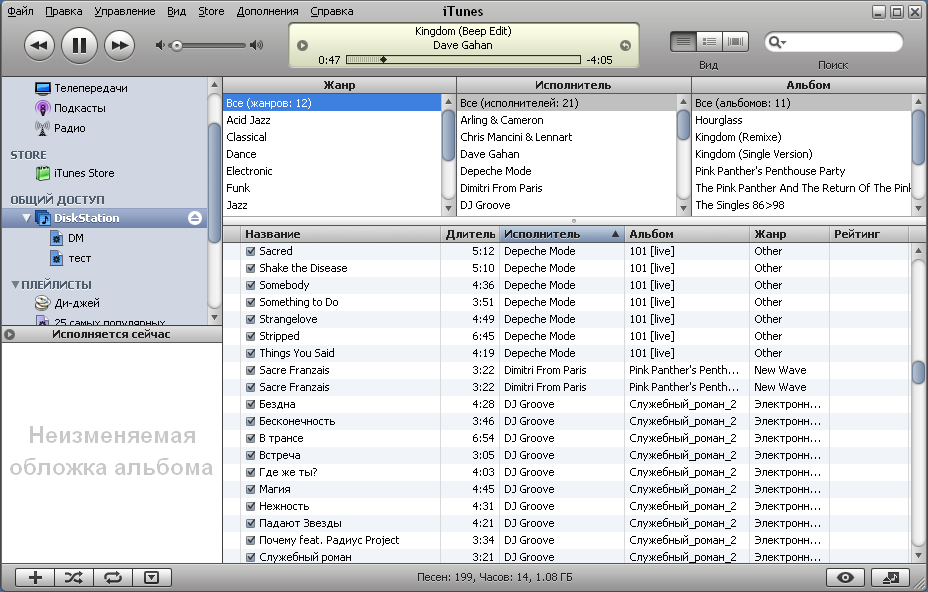Click the jump-to-current-song arrow in display
Image resolution: width=928 pixels, height=592 pixels.
coord(625,45)
